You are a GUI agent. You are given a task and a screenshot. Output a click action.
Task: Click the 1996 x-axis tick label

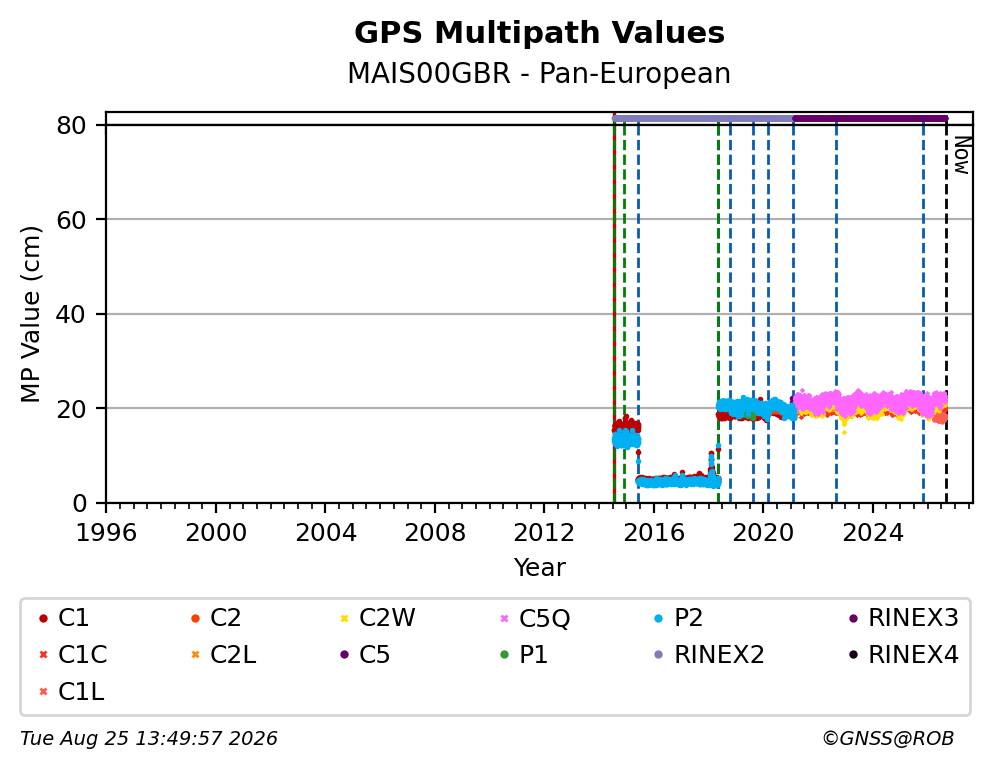106,533
